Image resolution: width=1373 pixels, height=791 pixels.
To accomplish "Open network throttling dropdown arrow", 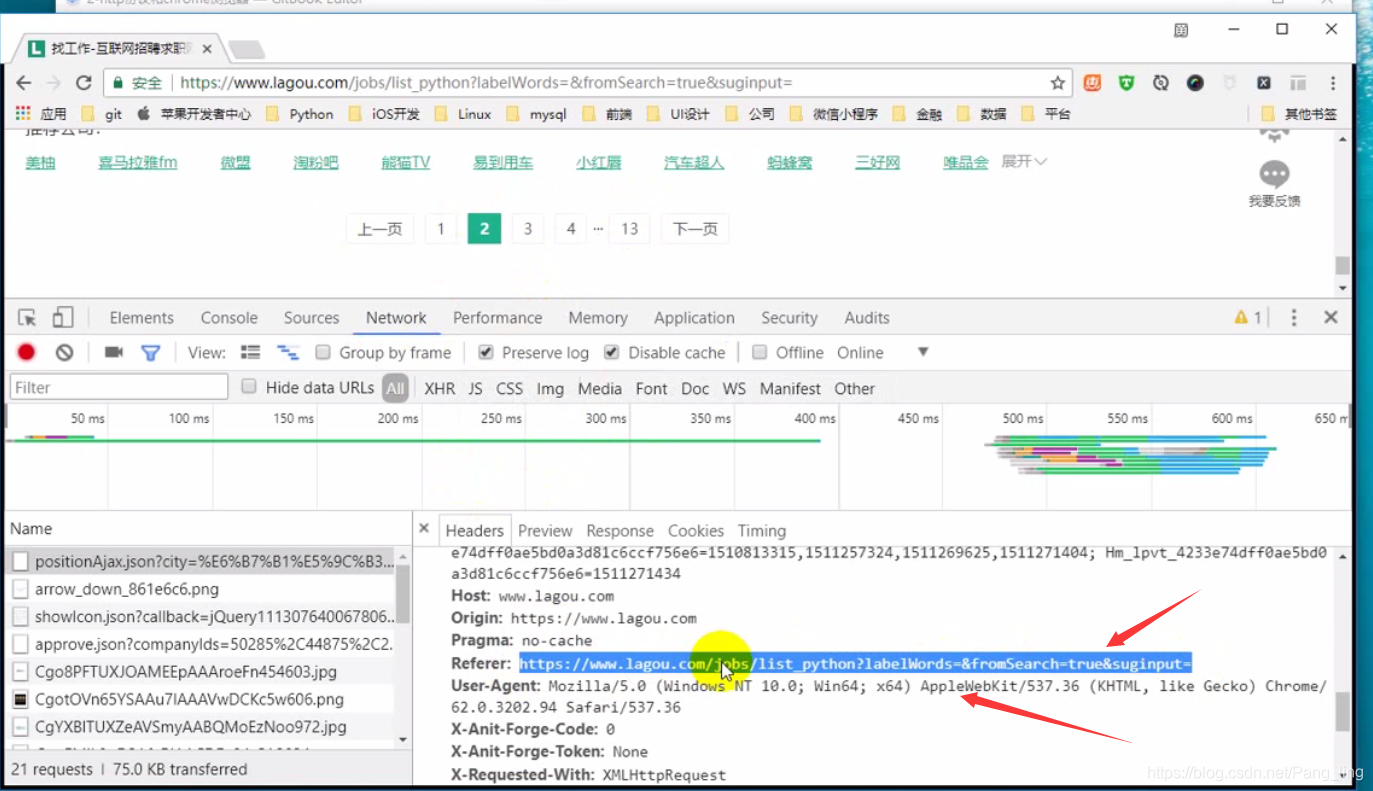I will point(923,352).
